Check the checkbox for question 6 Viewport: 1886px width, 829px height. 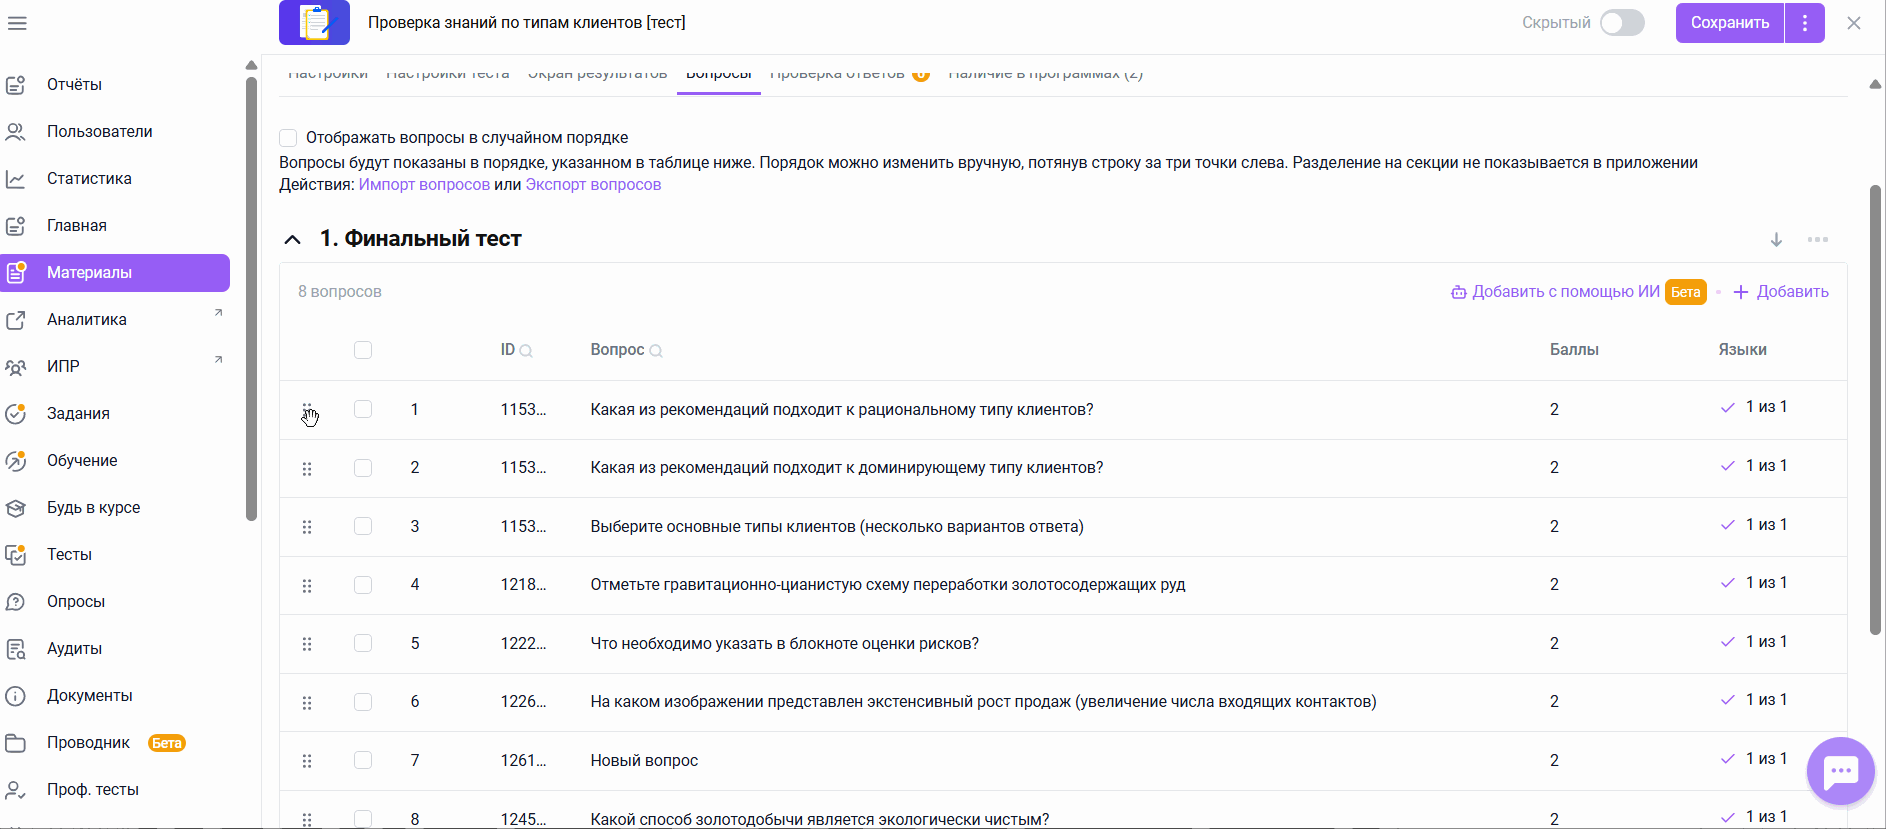pyautogui.click(x=363, y=702)
